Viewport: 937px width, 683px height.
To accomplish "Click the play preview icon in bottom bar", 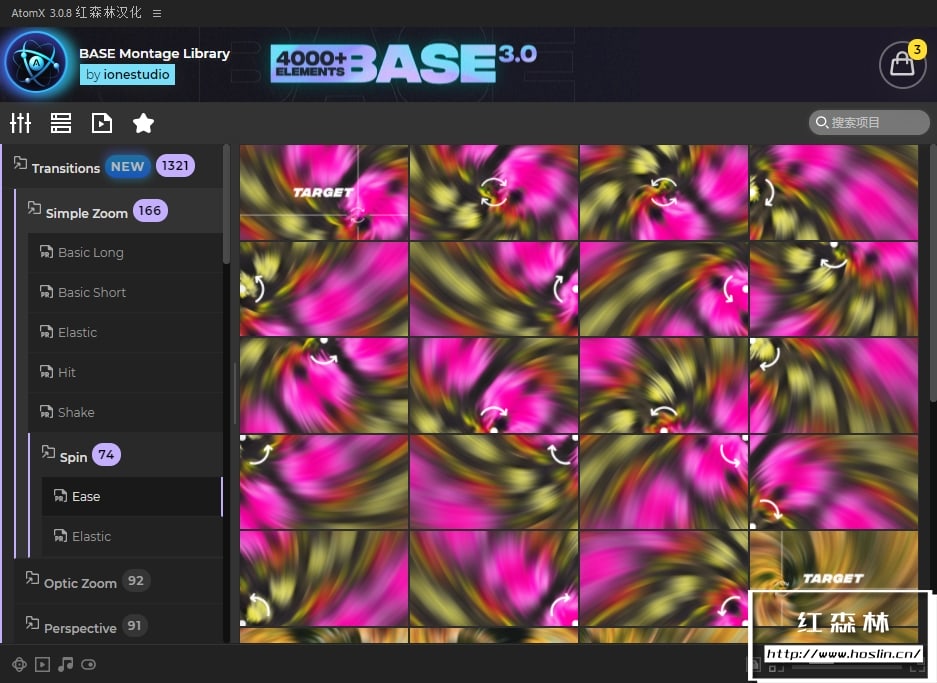I will 42,664.
